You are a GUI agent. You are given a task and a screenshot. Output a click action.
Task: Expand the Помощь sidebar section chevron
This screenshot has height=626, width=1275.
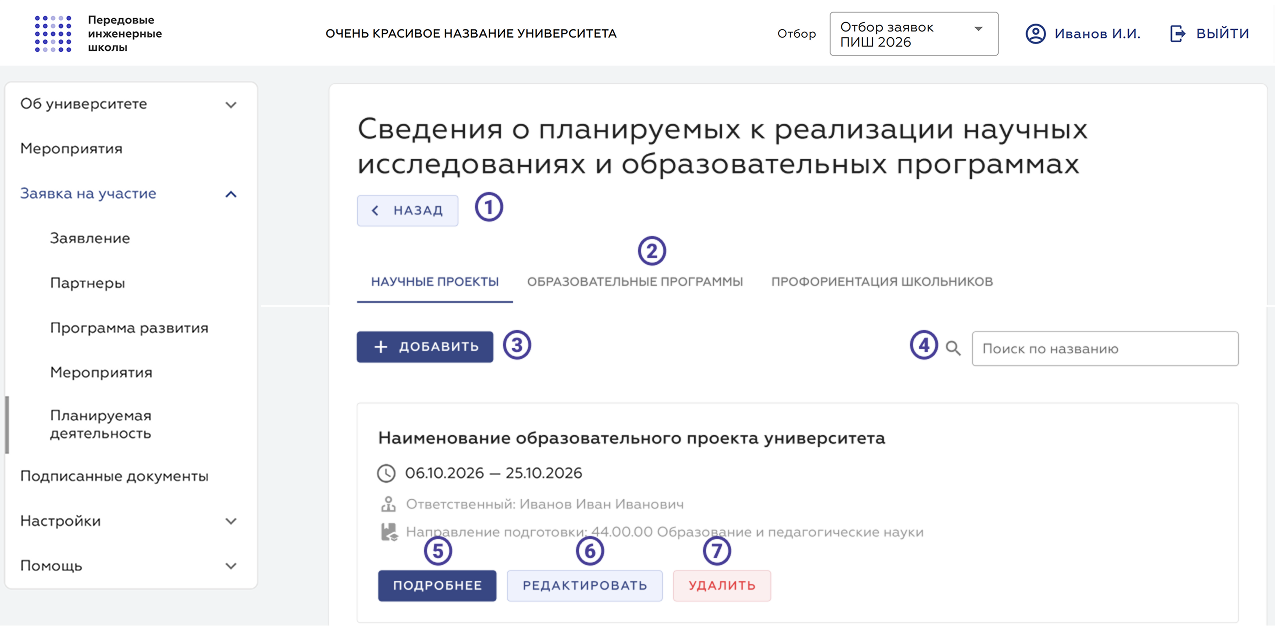click(231, 566)
